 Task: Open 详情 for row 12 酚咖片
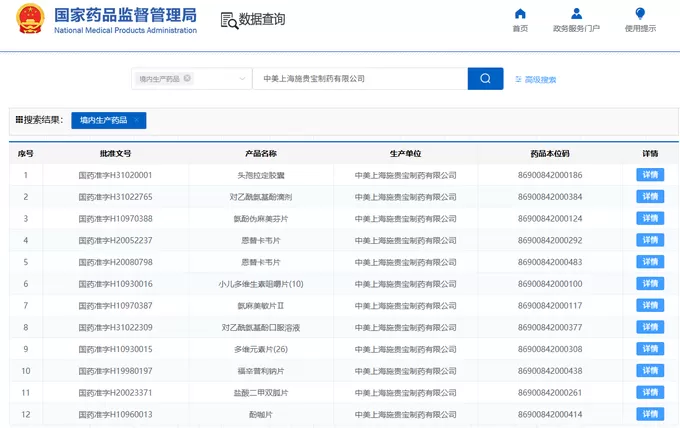click(650, 414)
